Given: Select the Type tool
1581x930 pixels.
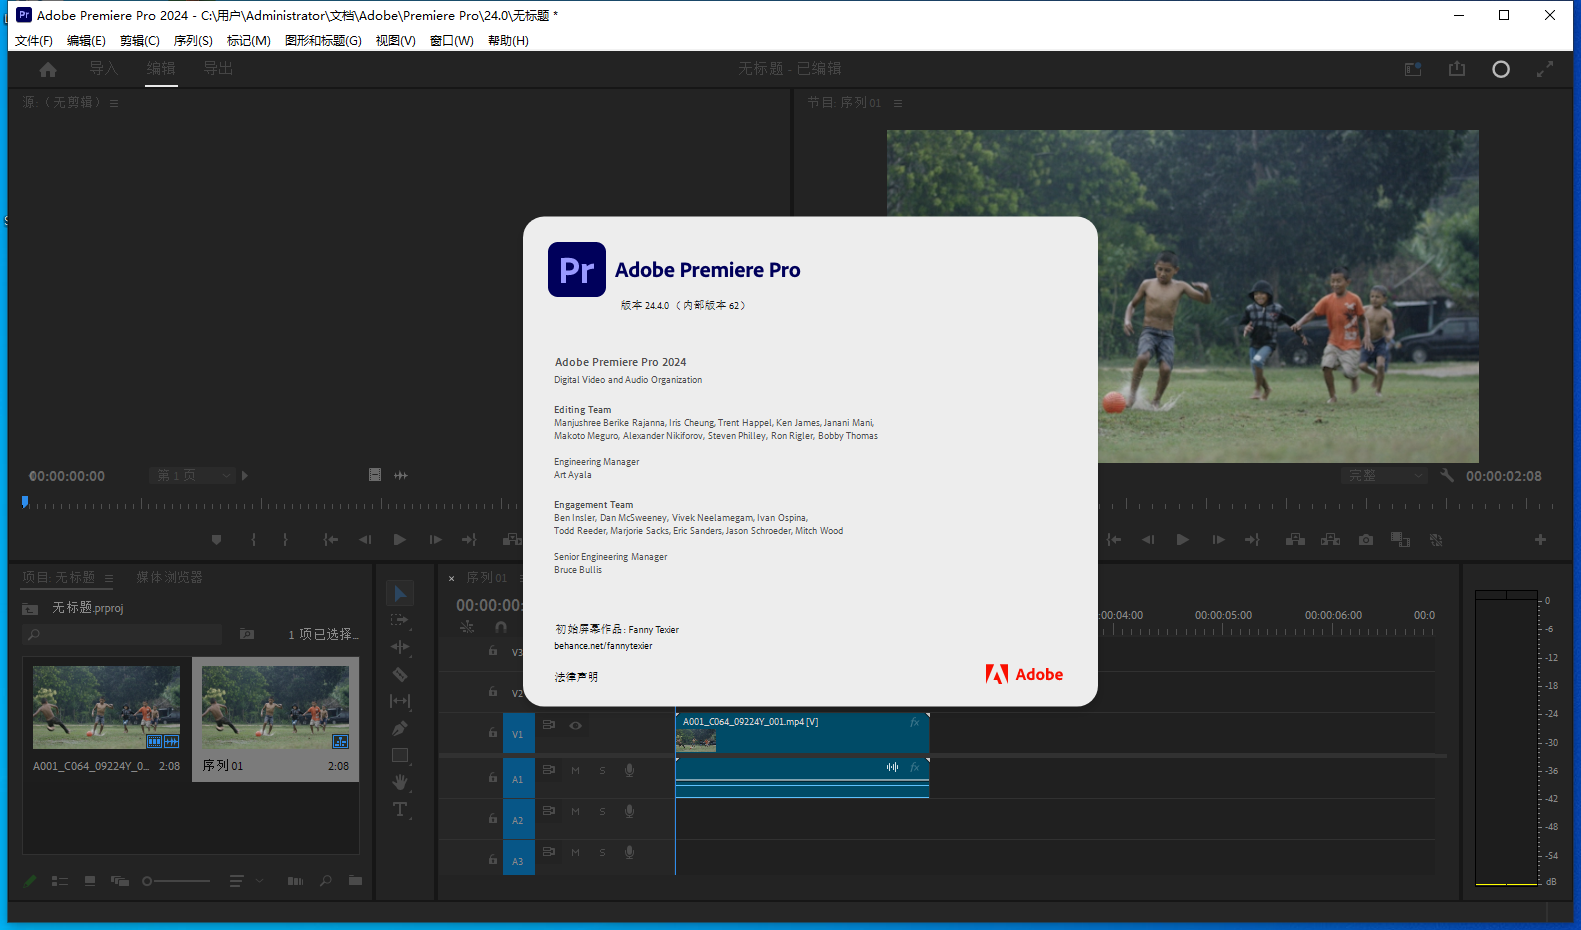Looking at the screenshot, I should (400, 810).
